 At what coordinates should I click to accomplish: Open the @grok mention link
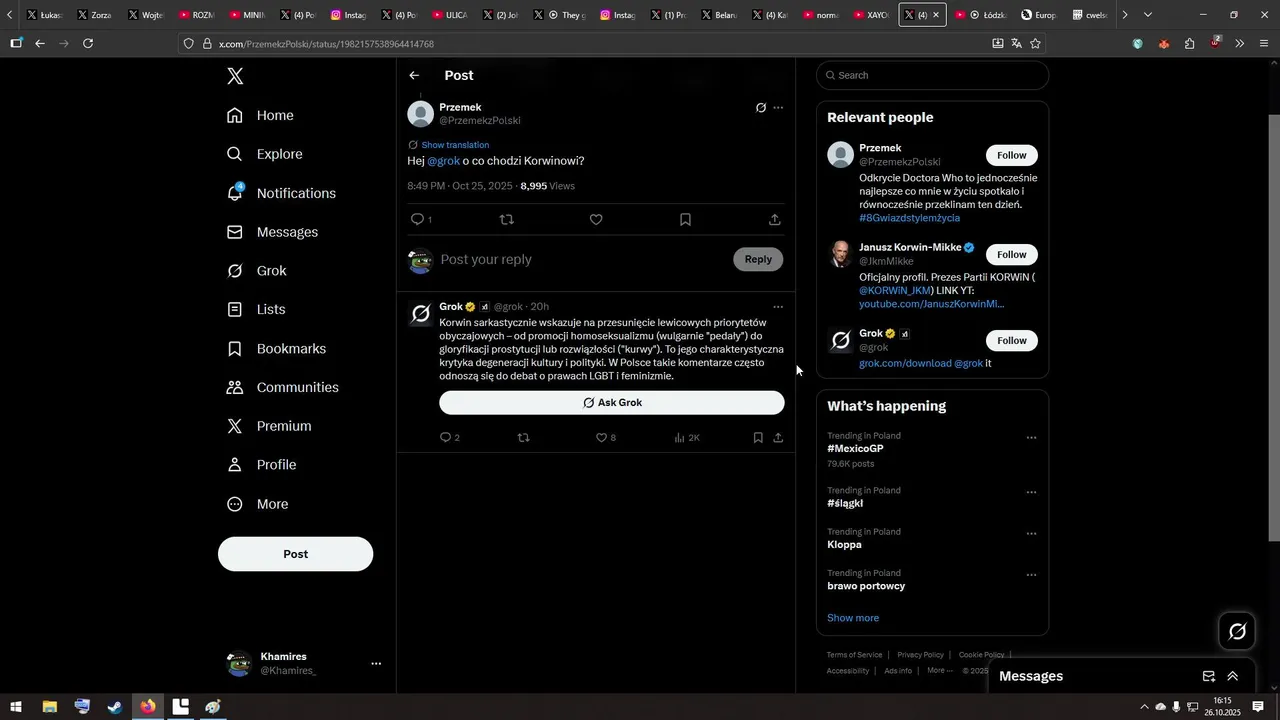pos(443,161)
